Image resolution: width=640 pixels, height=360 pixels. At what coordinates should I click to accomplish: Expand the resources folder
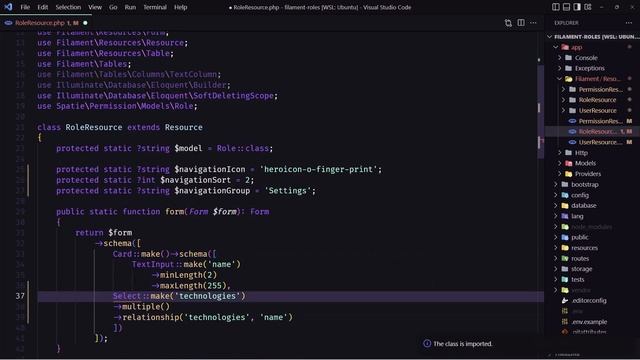pyautogui.click(x=556, y=248)
